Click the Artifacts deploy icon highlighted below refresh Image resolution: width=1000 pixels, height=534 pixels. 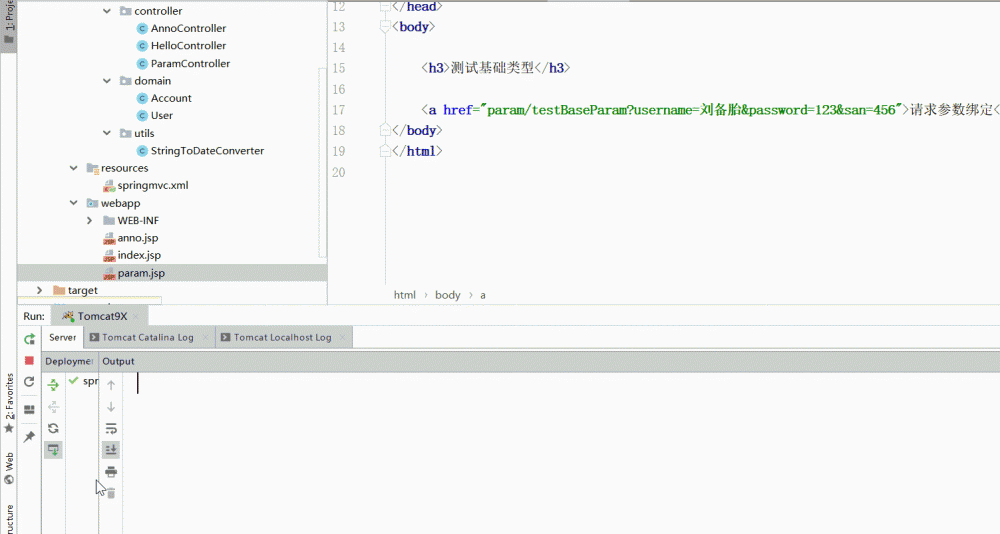(54, 450)
